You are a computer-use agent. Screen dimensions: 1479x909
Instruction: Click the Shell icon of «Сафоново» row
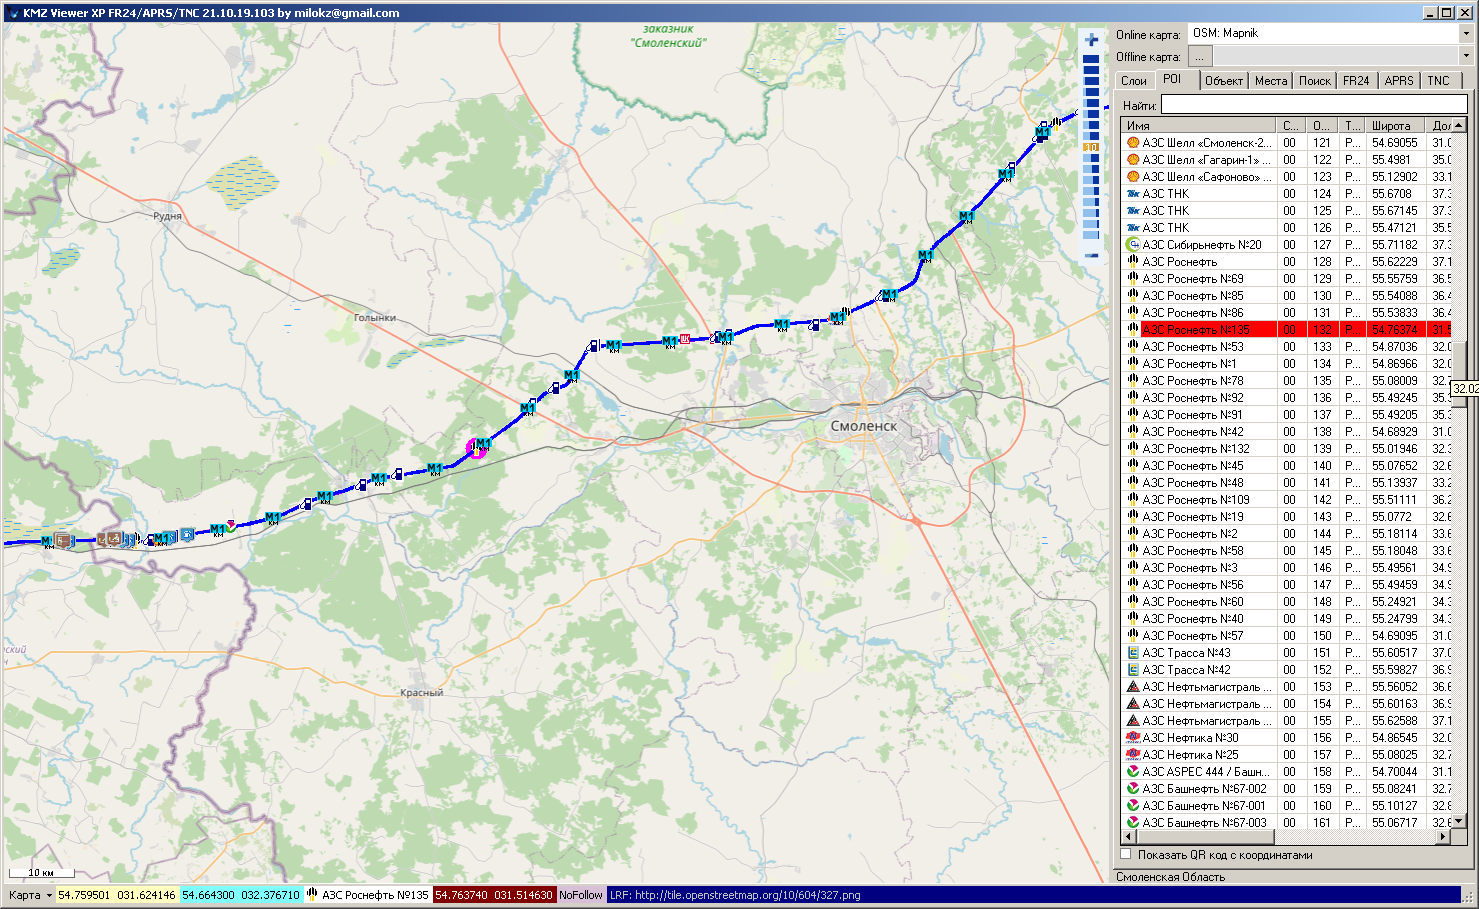click(1133, 177)
